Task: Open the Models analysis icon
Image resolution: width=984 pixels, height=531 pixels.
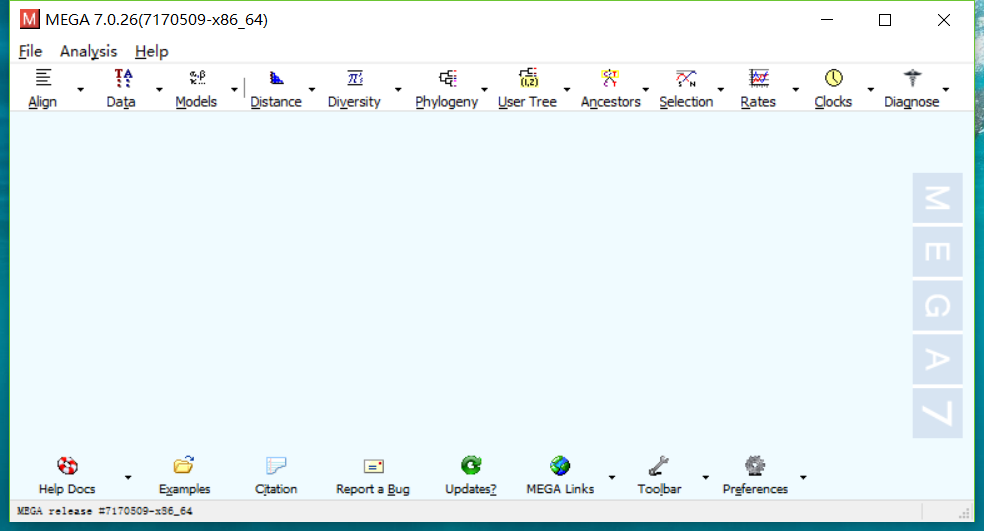Action: 197,78
